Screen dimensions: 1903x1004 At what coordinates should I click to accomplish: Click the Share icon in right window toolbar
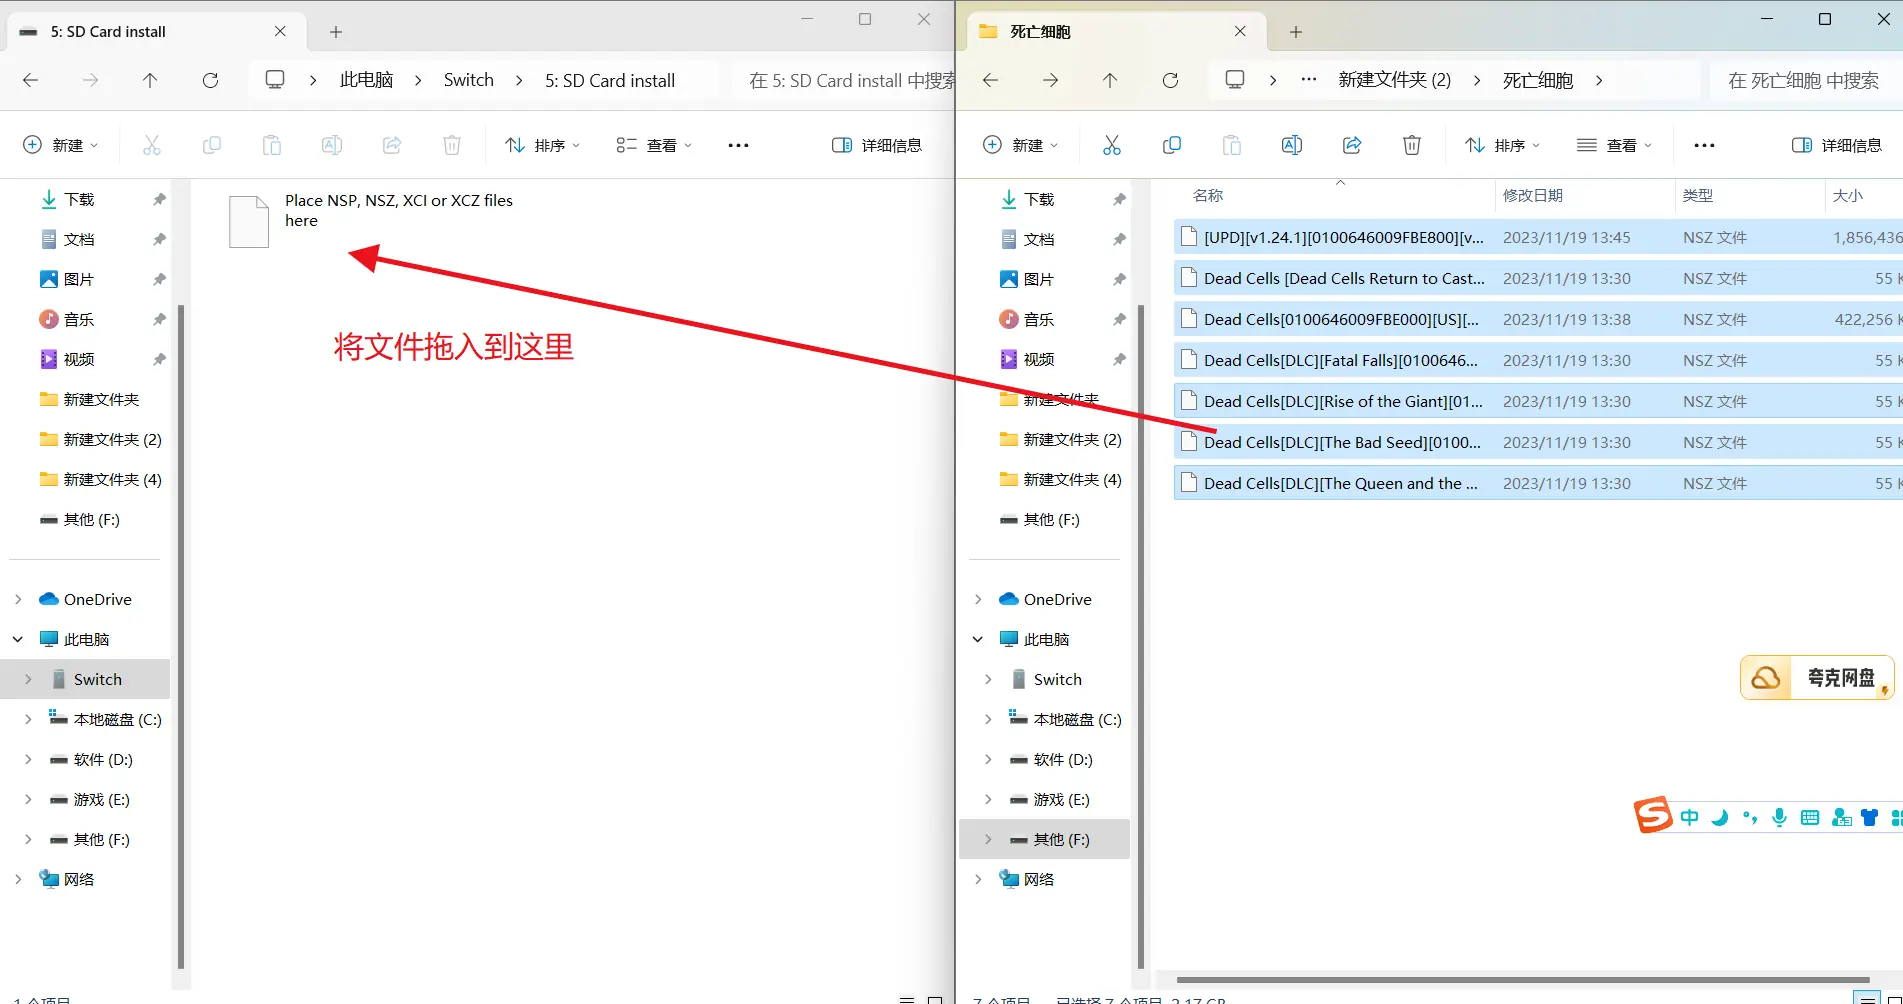pos(1351,145)
